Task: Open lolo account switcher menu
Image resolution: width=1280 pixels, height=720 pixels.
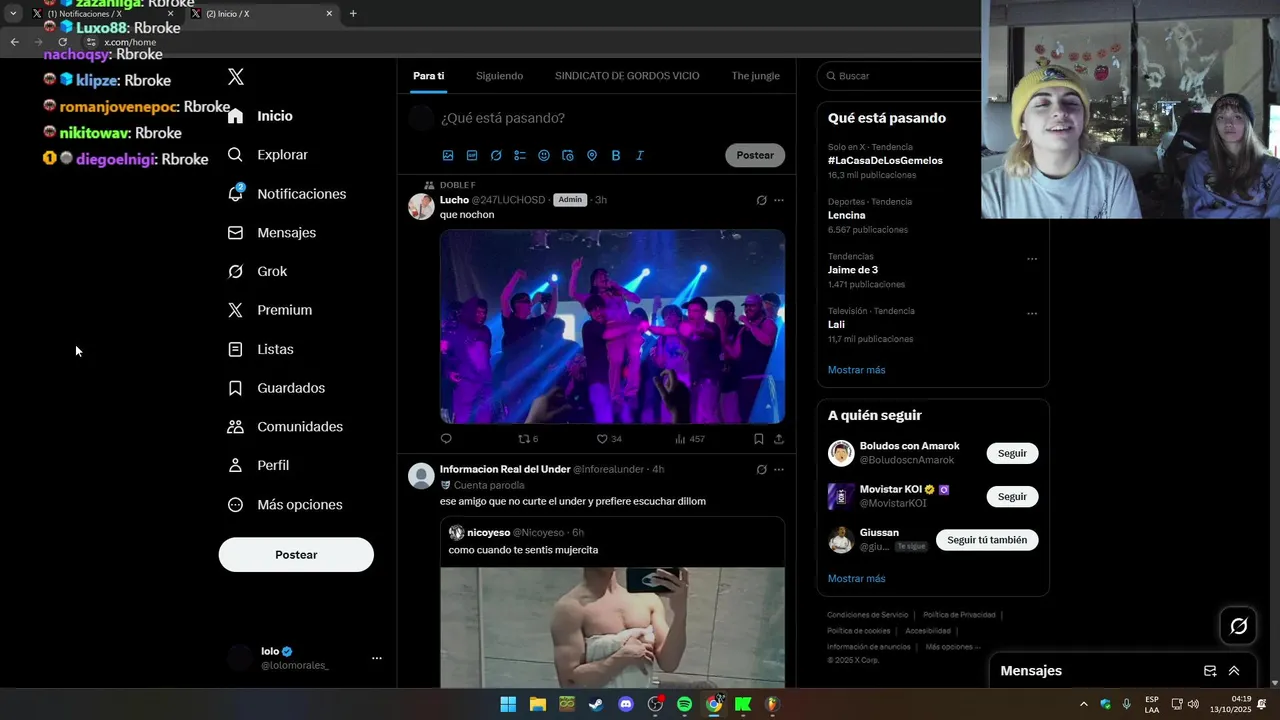Action: pos(304,658)
